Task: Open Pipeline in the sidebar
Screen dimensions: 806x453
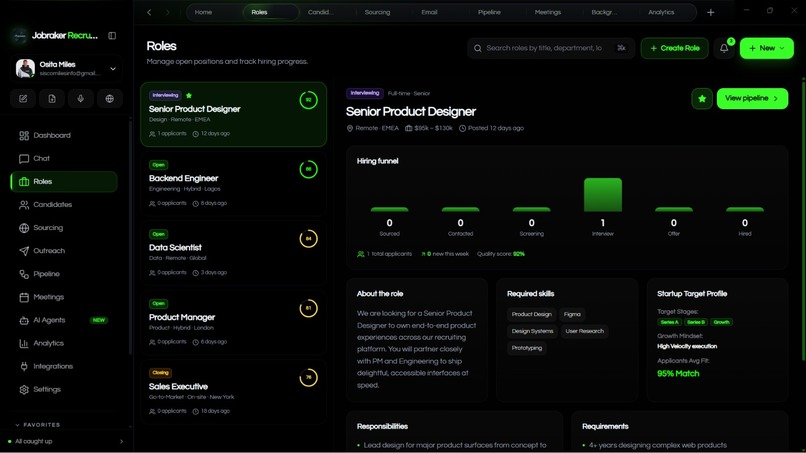Action: point(64,274)
